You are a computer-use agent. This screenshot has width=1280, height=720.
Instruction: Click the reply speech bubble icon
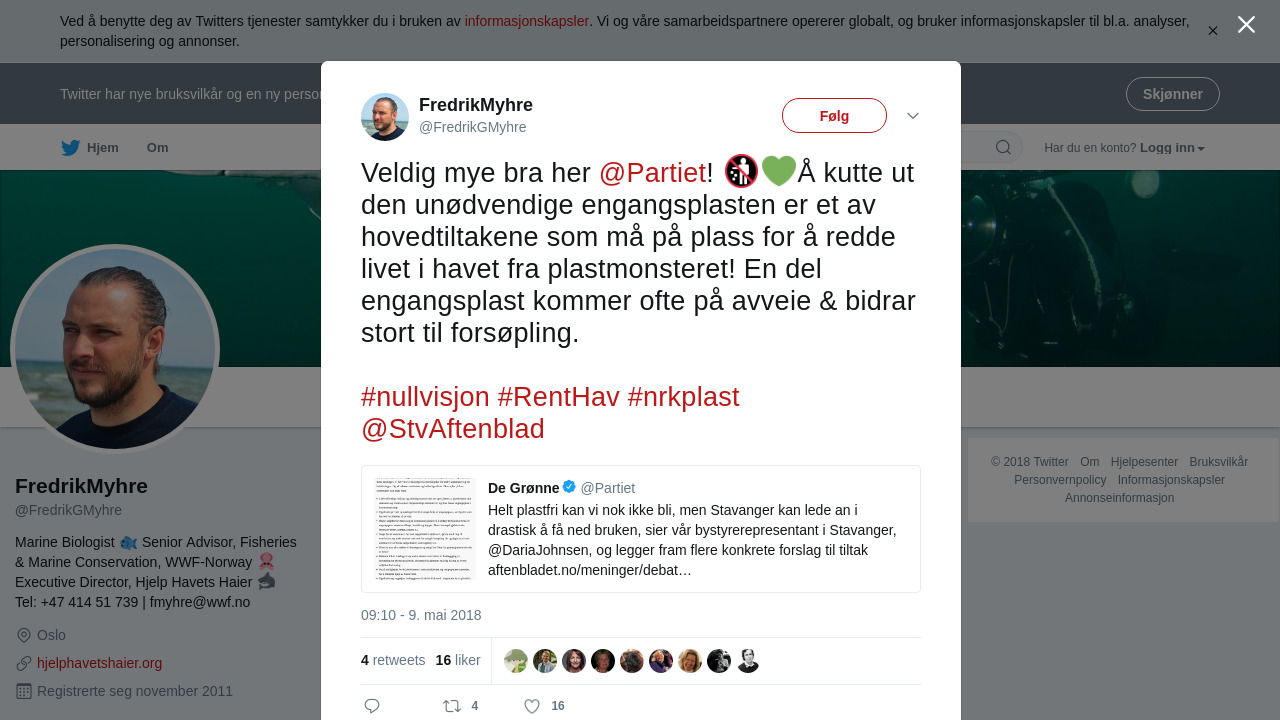(x=372, y=706)
